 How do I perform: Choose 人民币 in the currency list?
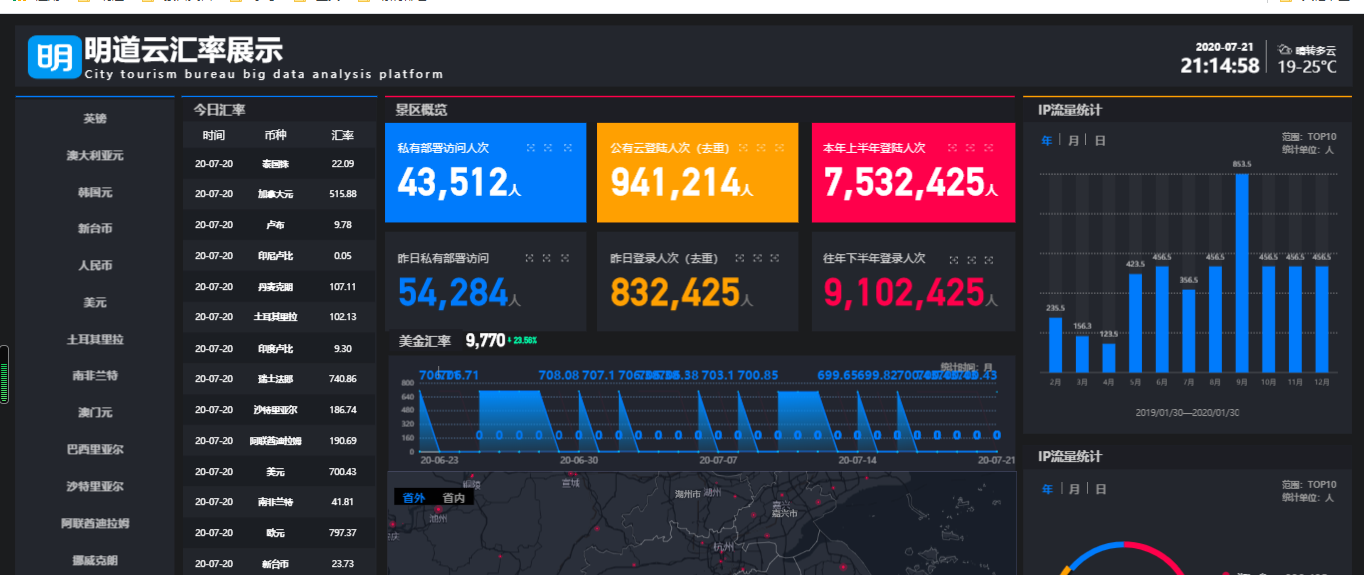tap(95, 265)
